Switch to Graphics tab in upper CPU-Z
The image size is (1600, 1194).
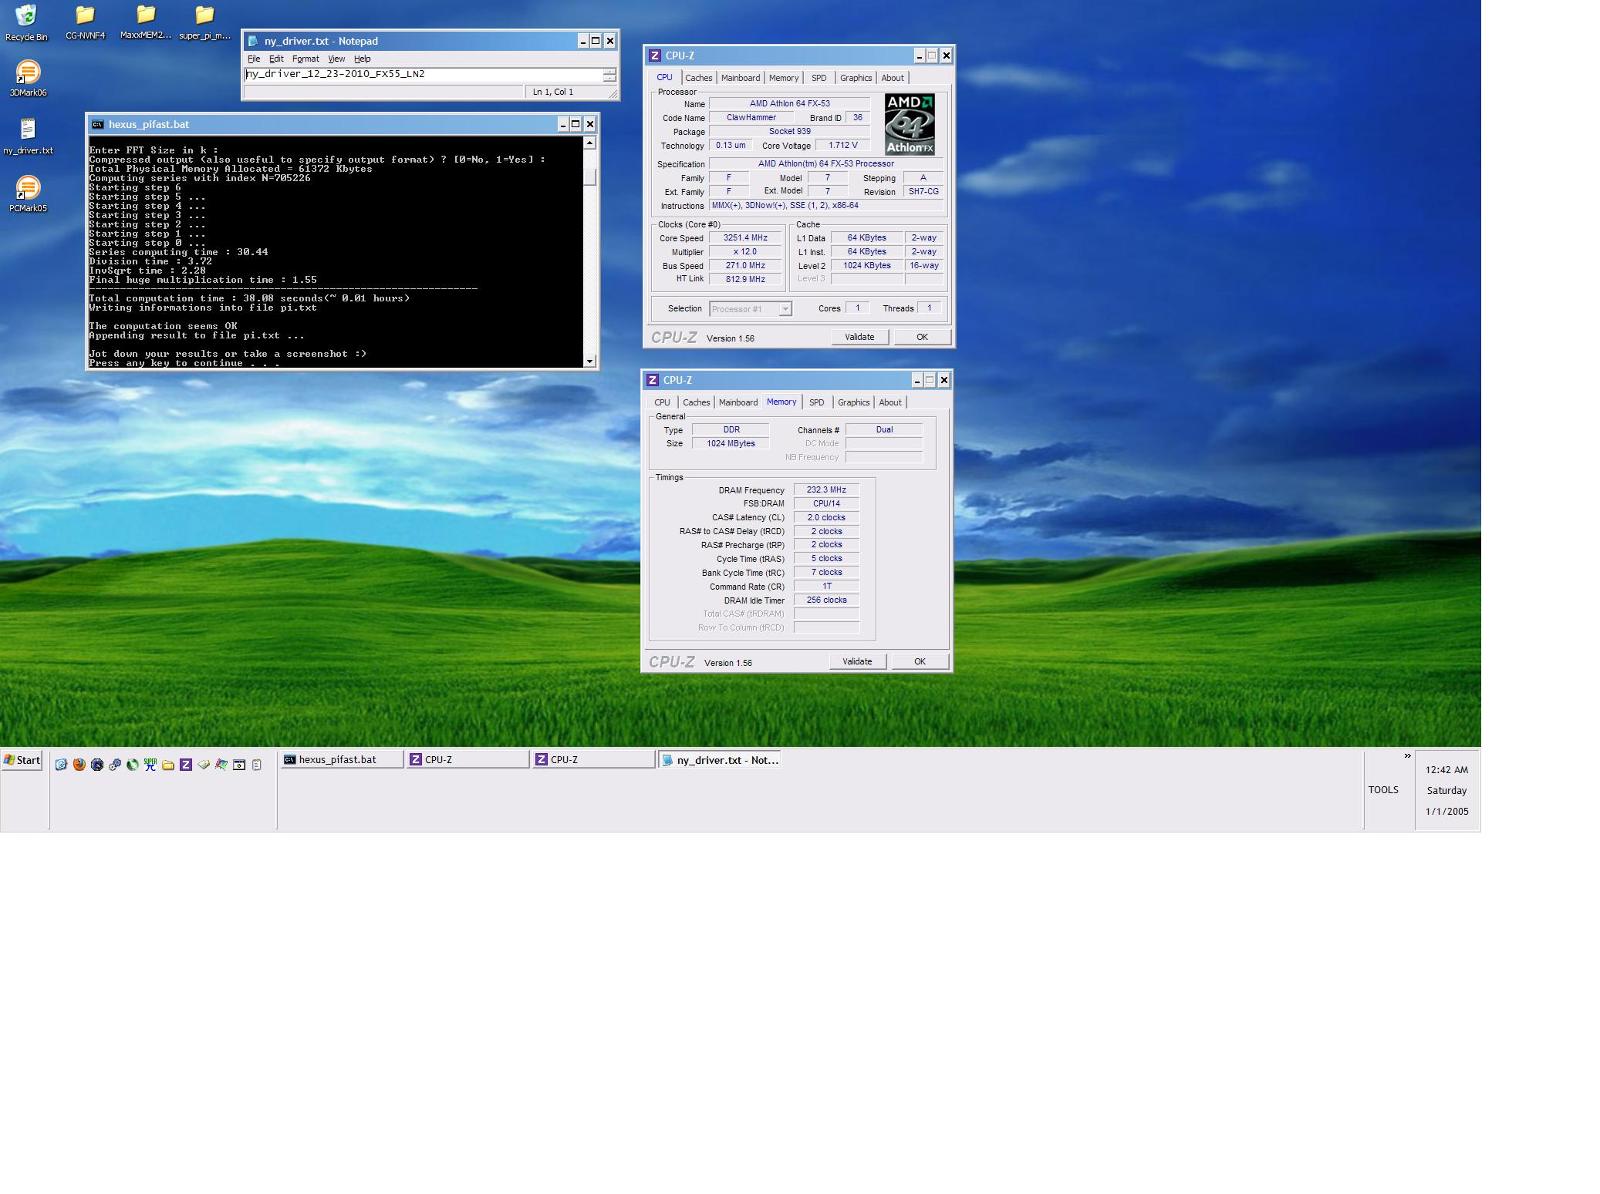click(x=856, y=78)
